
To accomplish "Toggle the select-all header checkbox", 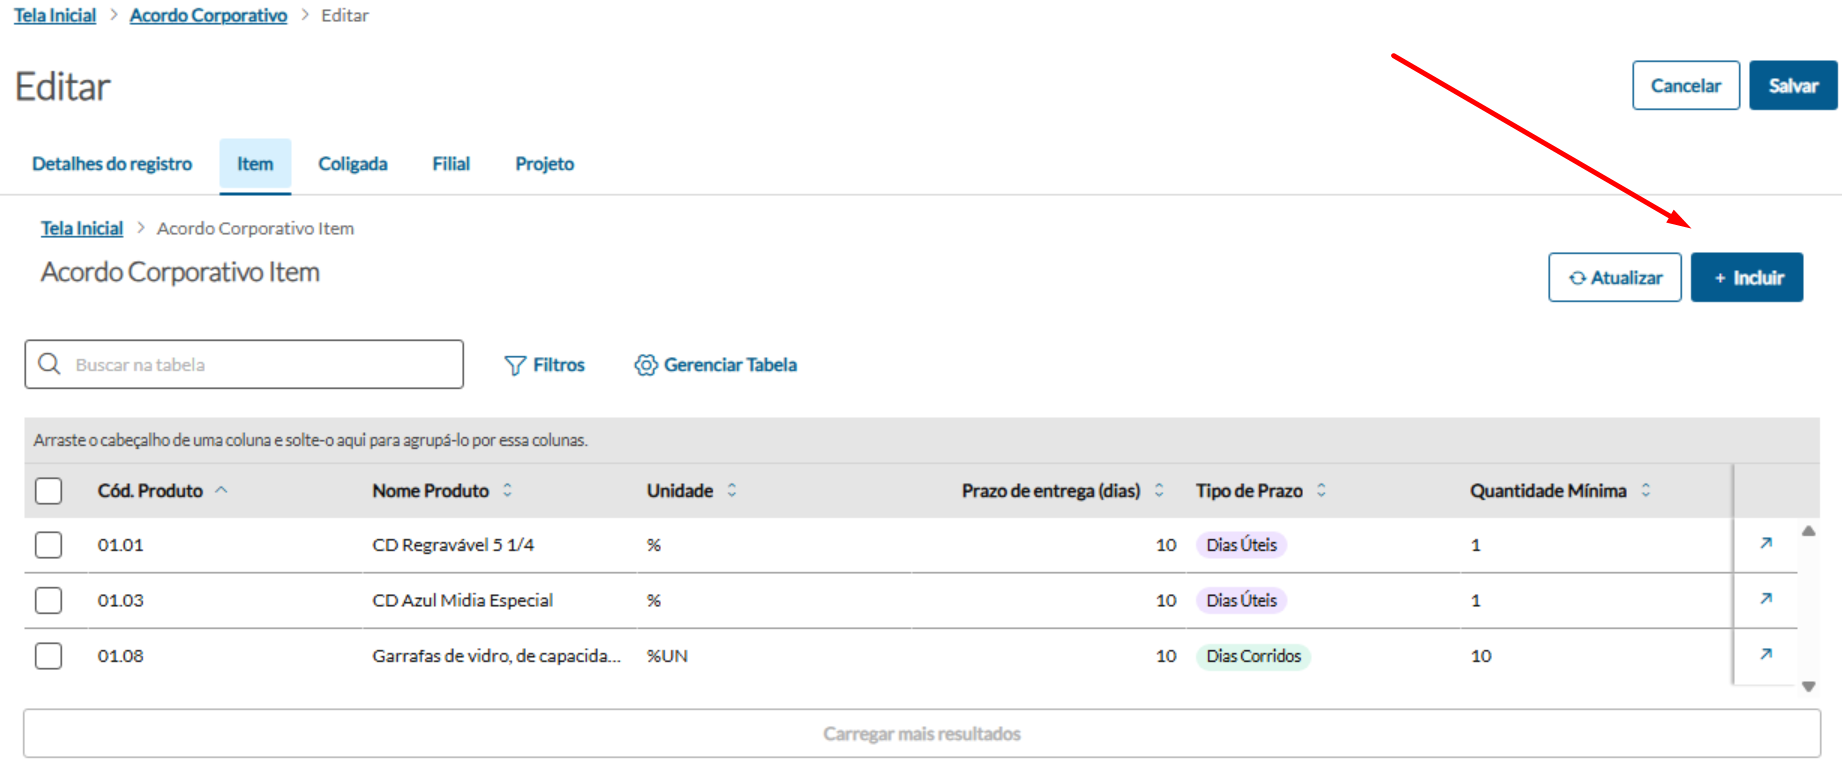I will tap(48, 491).
